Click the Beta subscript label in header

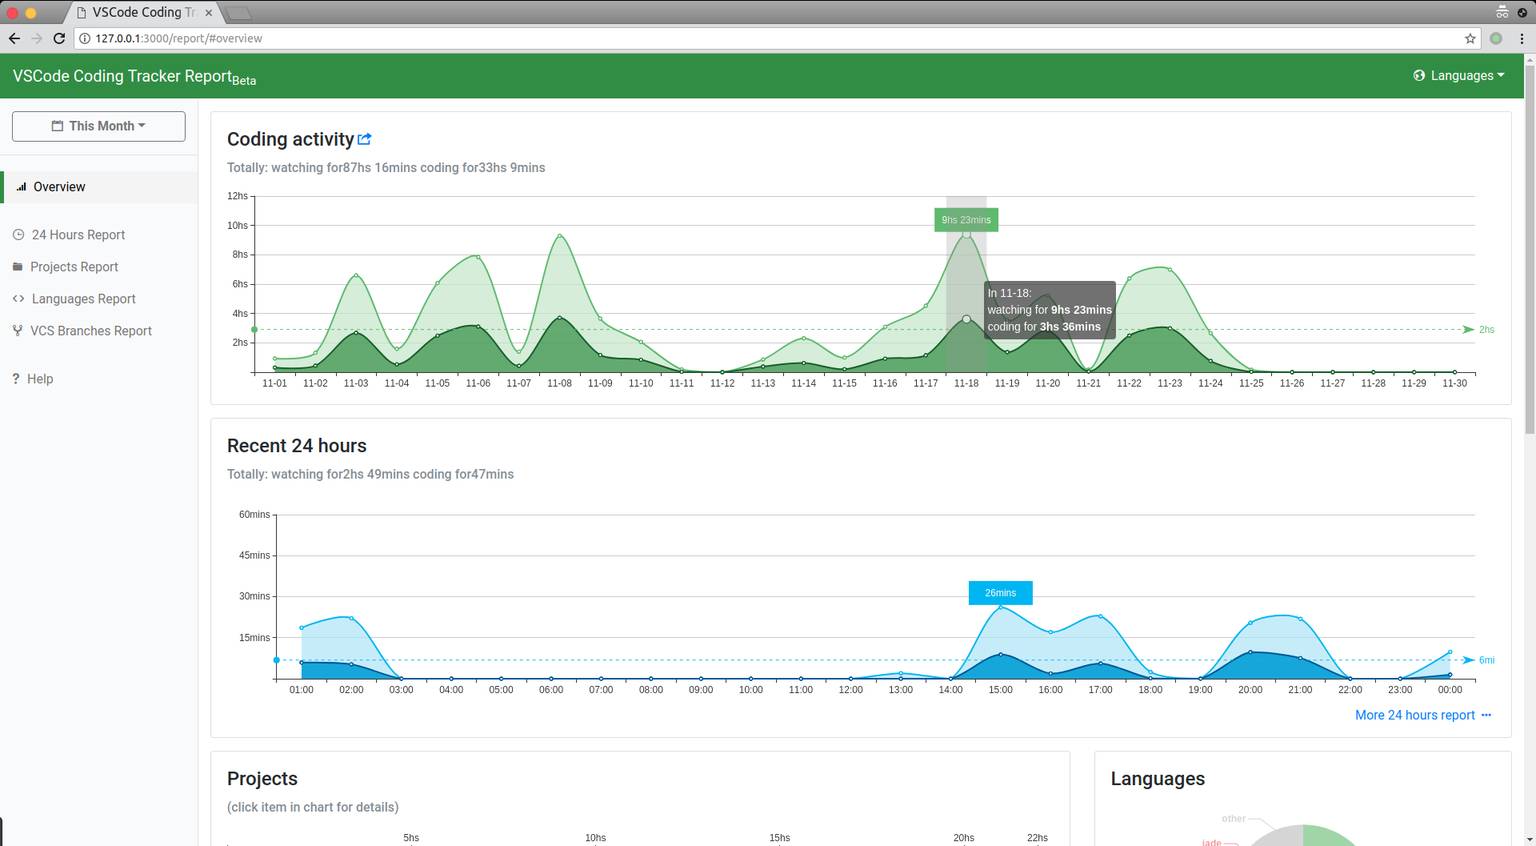244,81
